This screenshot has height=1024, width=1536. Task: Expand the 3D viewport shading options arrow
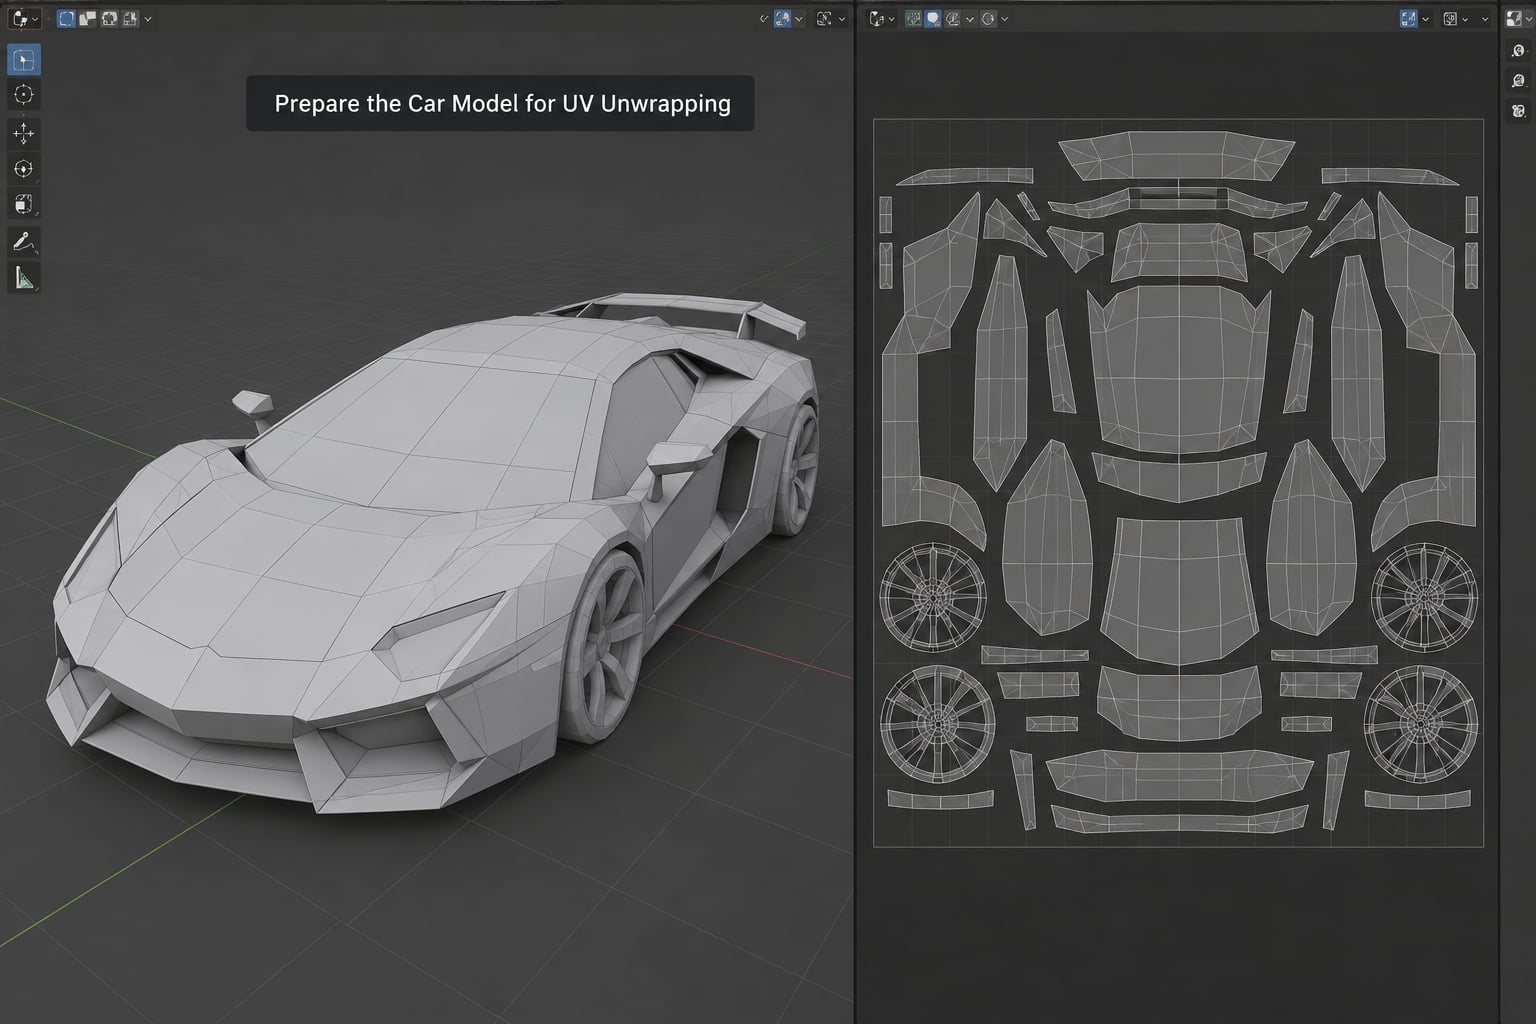click(842, 18)
